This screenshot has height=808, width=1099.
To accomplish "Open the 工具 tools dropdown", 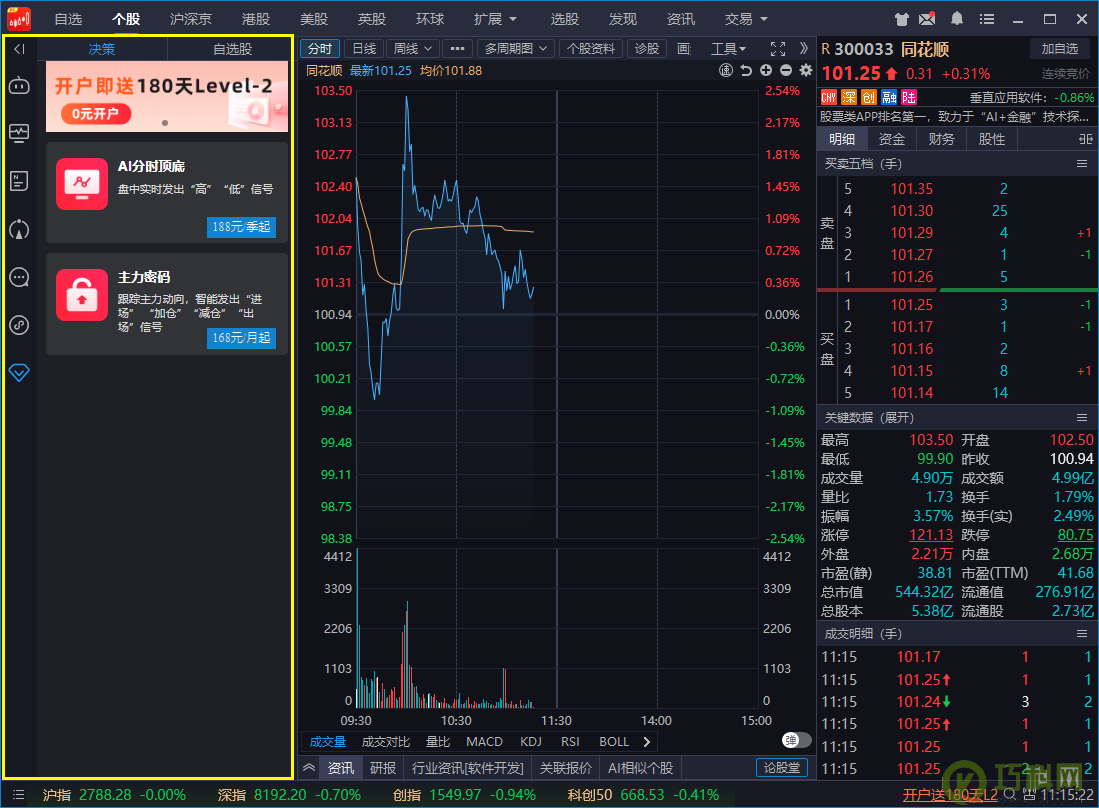I will coord(729,48).
